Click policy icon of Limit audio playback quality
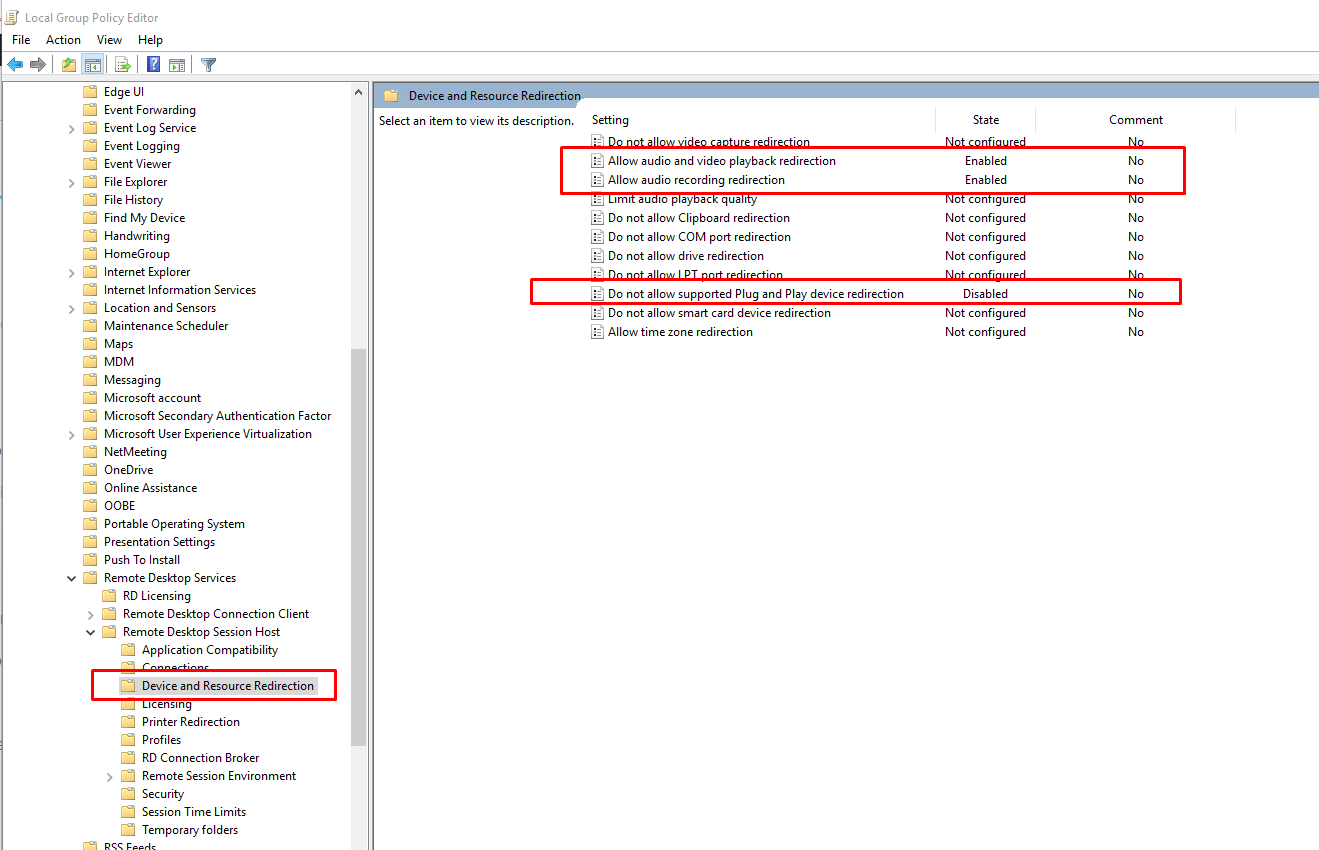The image size is (1319, 850). (x=598, y=199)
